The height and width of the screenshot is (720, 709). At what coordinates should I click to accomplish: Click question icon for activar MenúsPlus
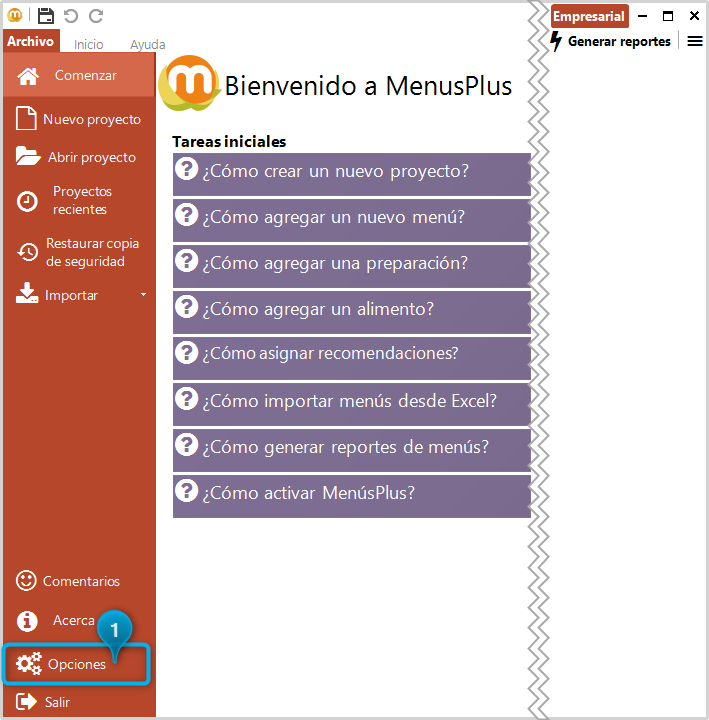(x=186, y=490)
